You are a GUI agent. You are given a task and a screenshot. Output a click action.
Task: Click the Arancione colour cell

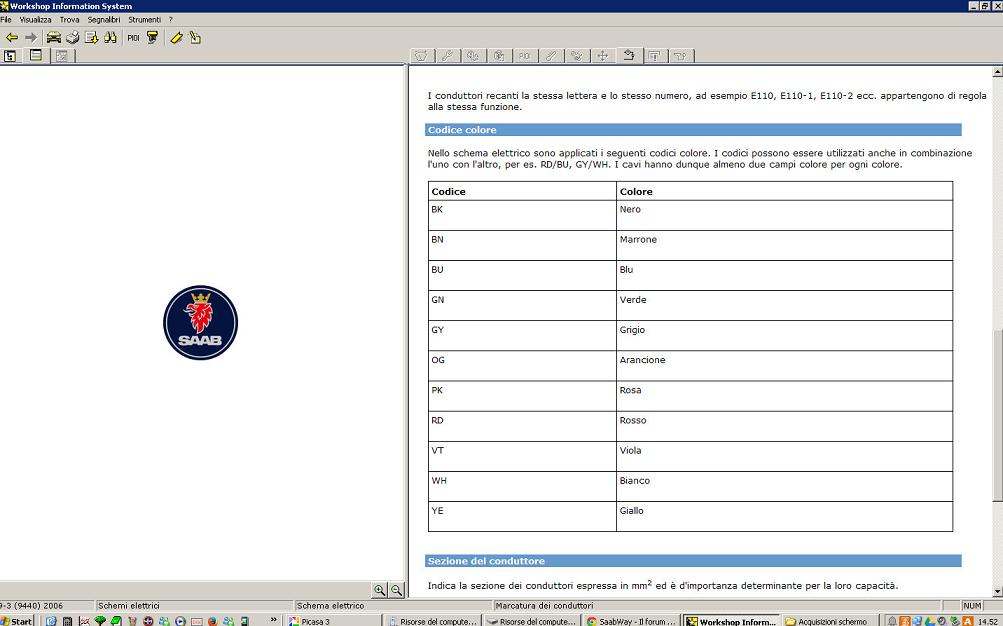click(x=784, y=366)
